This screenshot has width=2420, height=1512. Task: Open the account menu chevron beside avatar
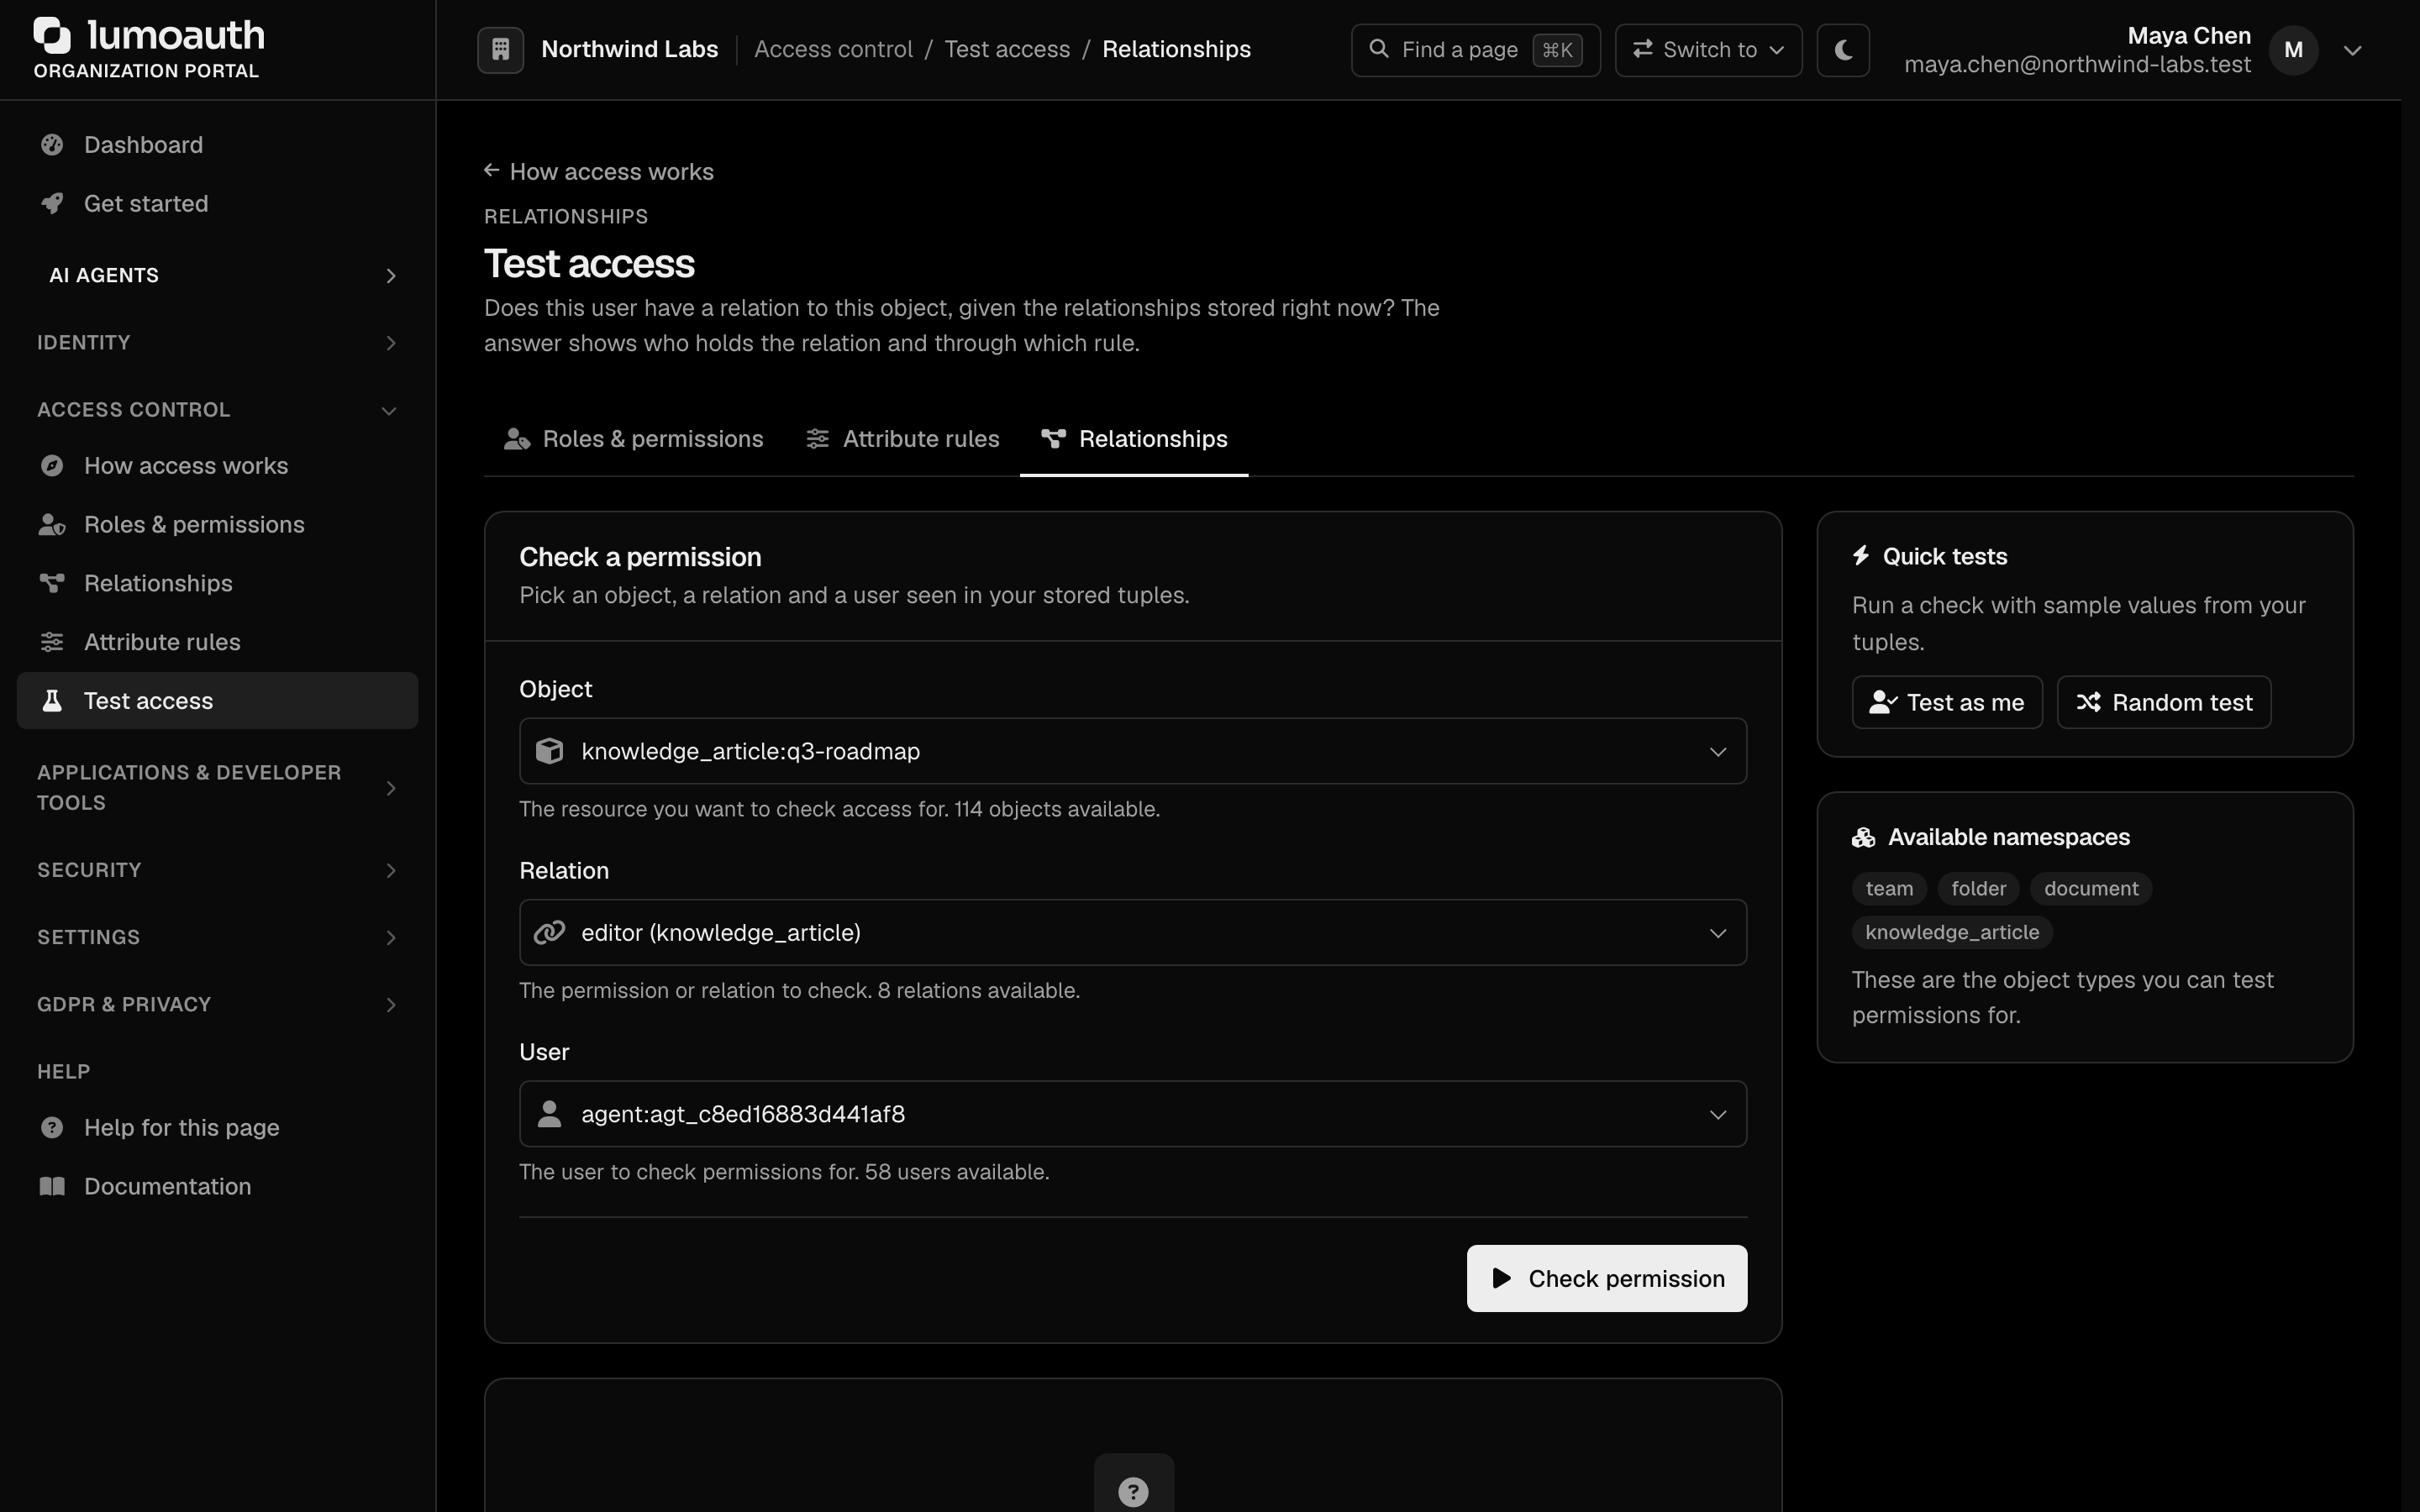point(2352,50)
